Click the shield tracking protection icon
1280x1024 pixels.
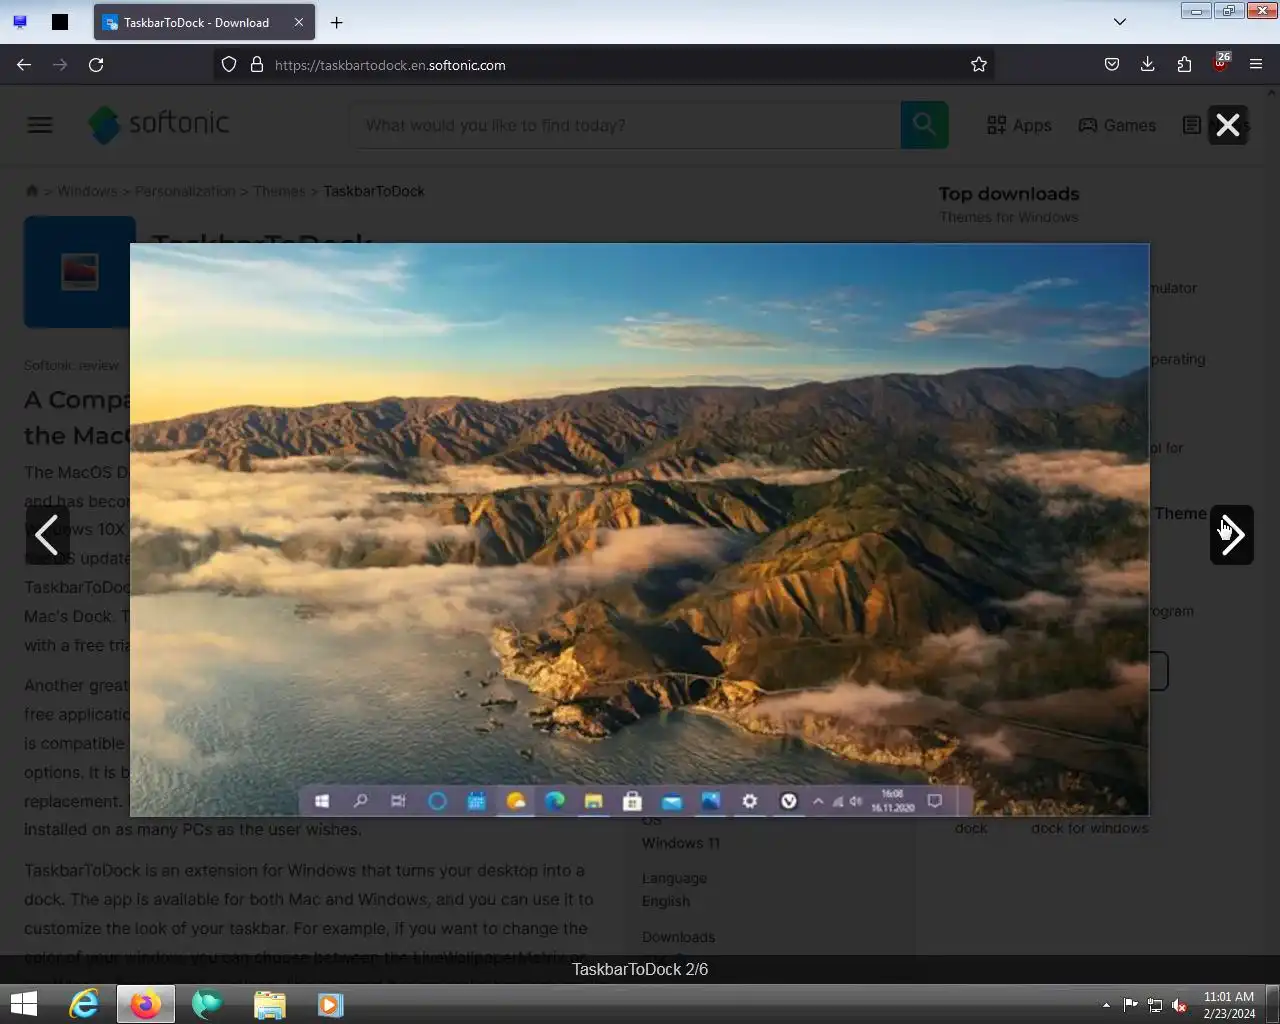229,65
